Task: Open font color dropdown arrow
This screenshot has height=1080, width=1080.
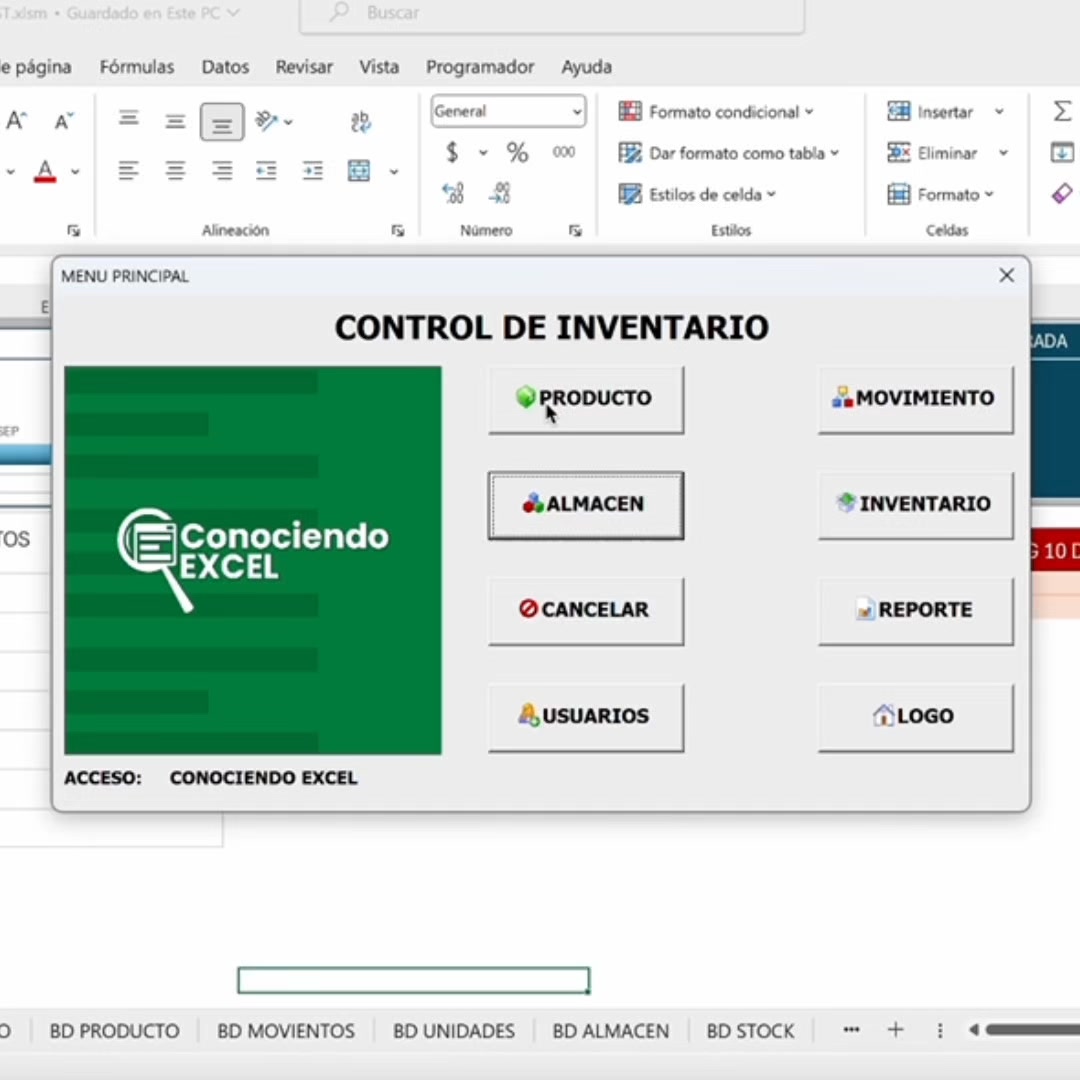Action: click(x=75, y=172)
